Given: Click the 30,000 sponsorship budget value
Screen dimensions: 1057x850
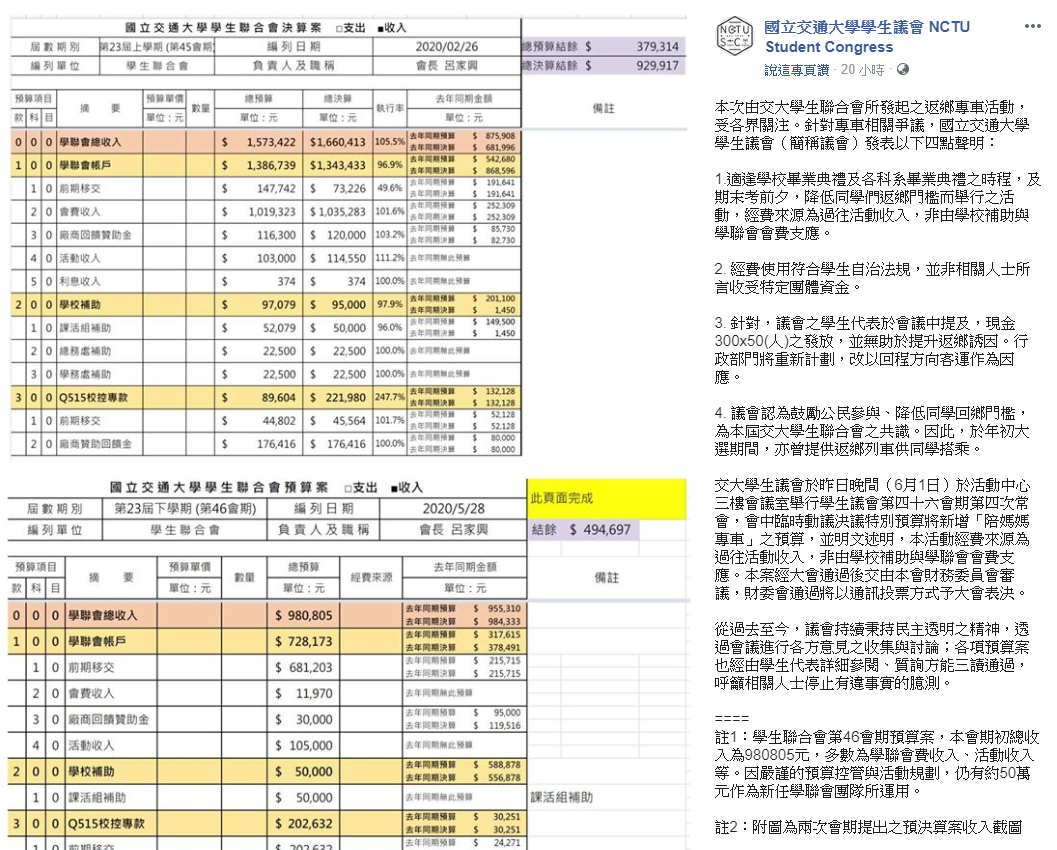Looking at the screenshot, I should click(x=313, y=720).
